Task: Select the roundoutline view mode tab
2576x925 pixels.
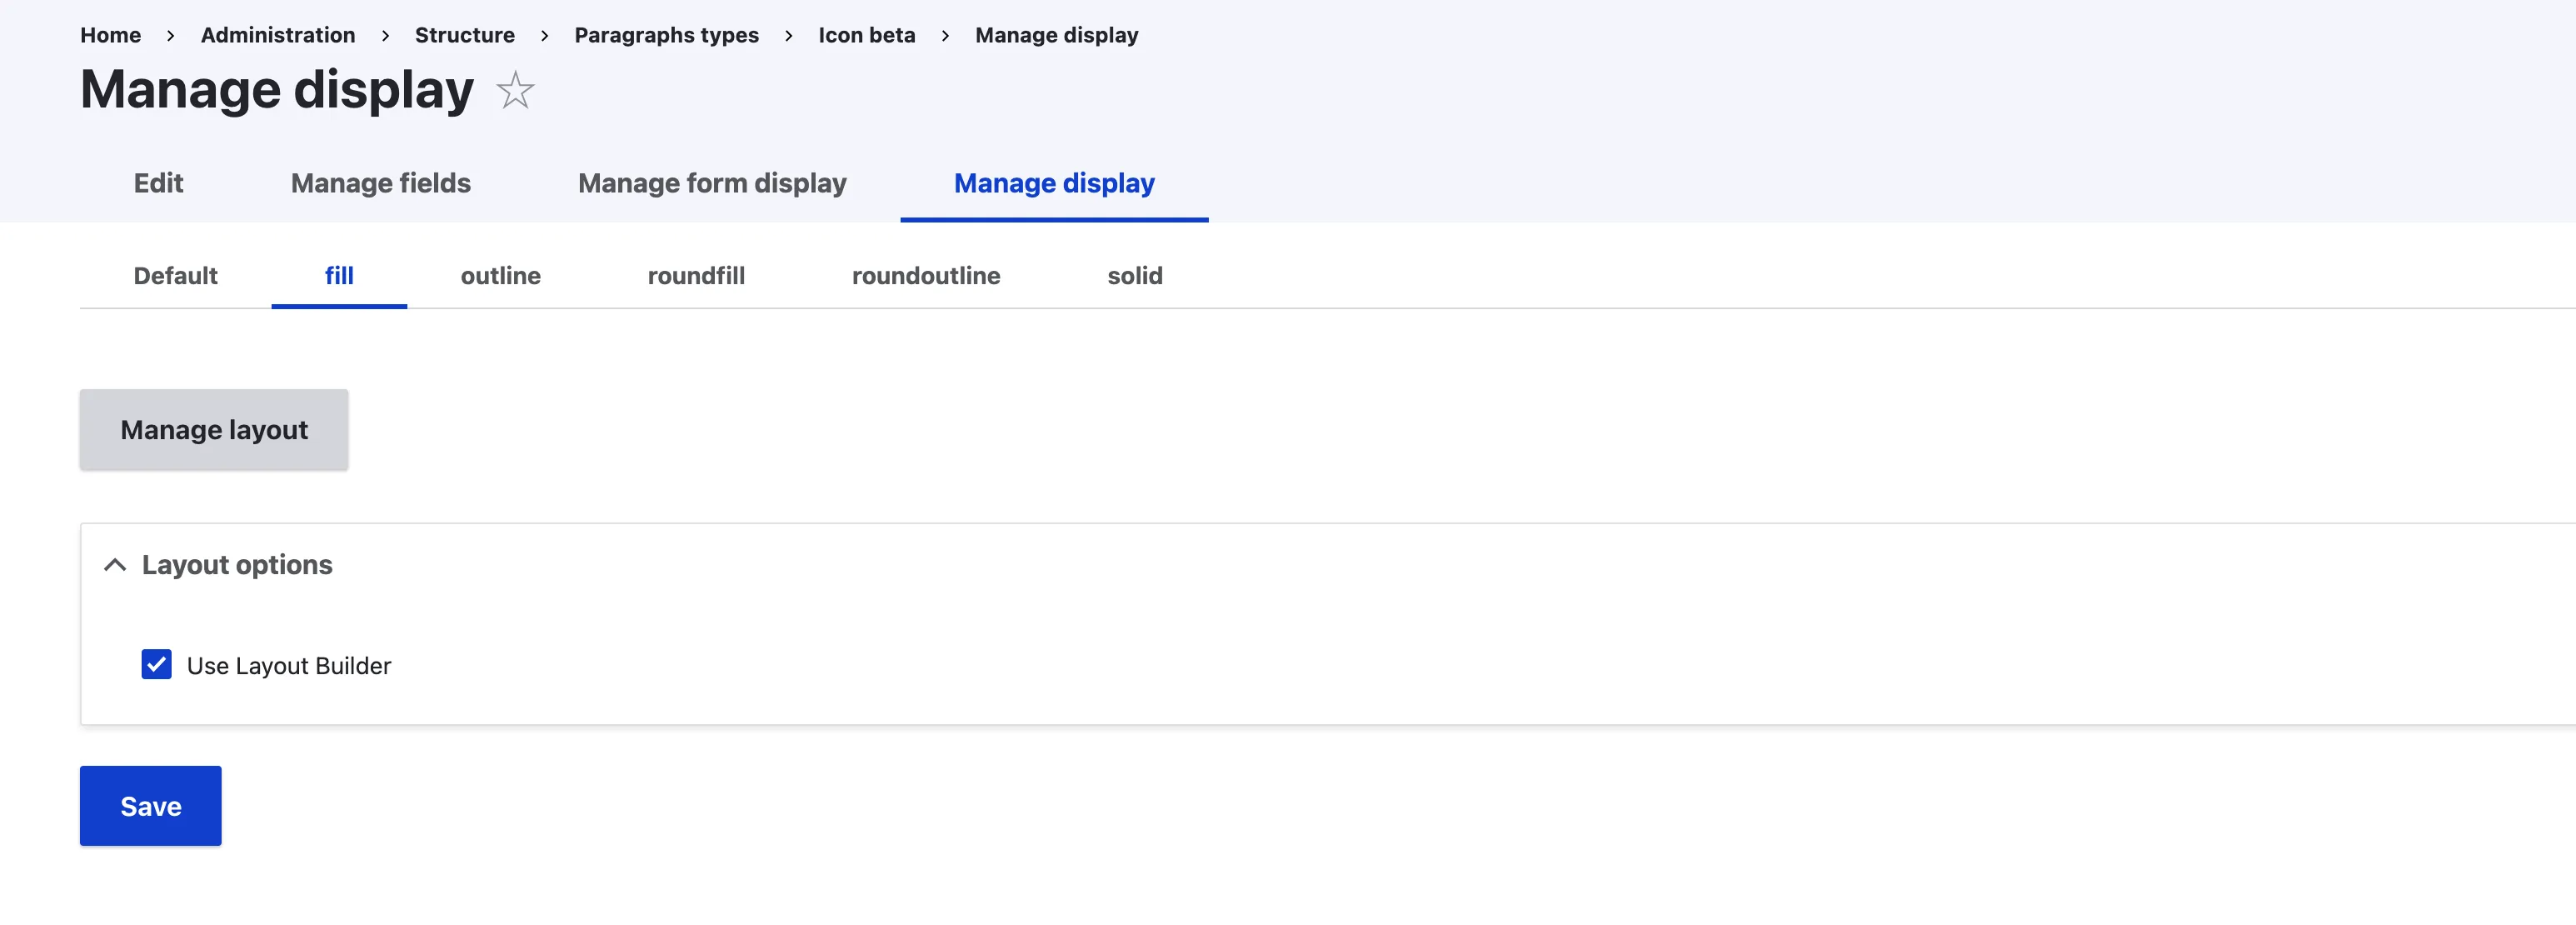Action: click(x=925, y=276)
